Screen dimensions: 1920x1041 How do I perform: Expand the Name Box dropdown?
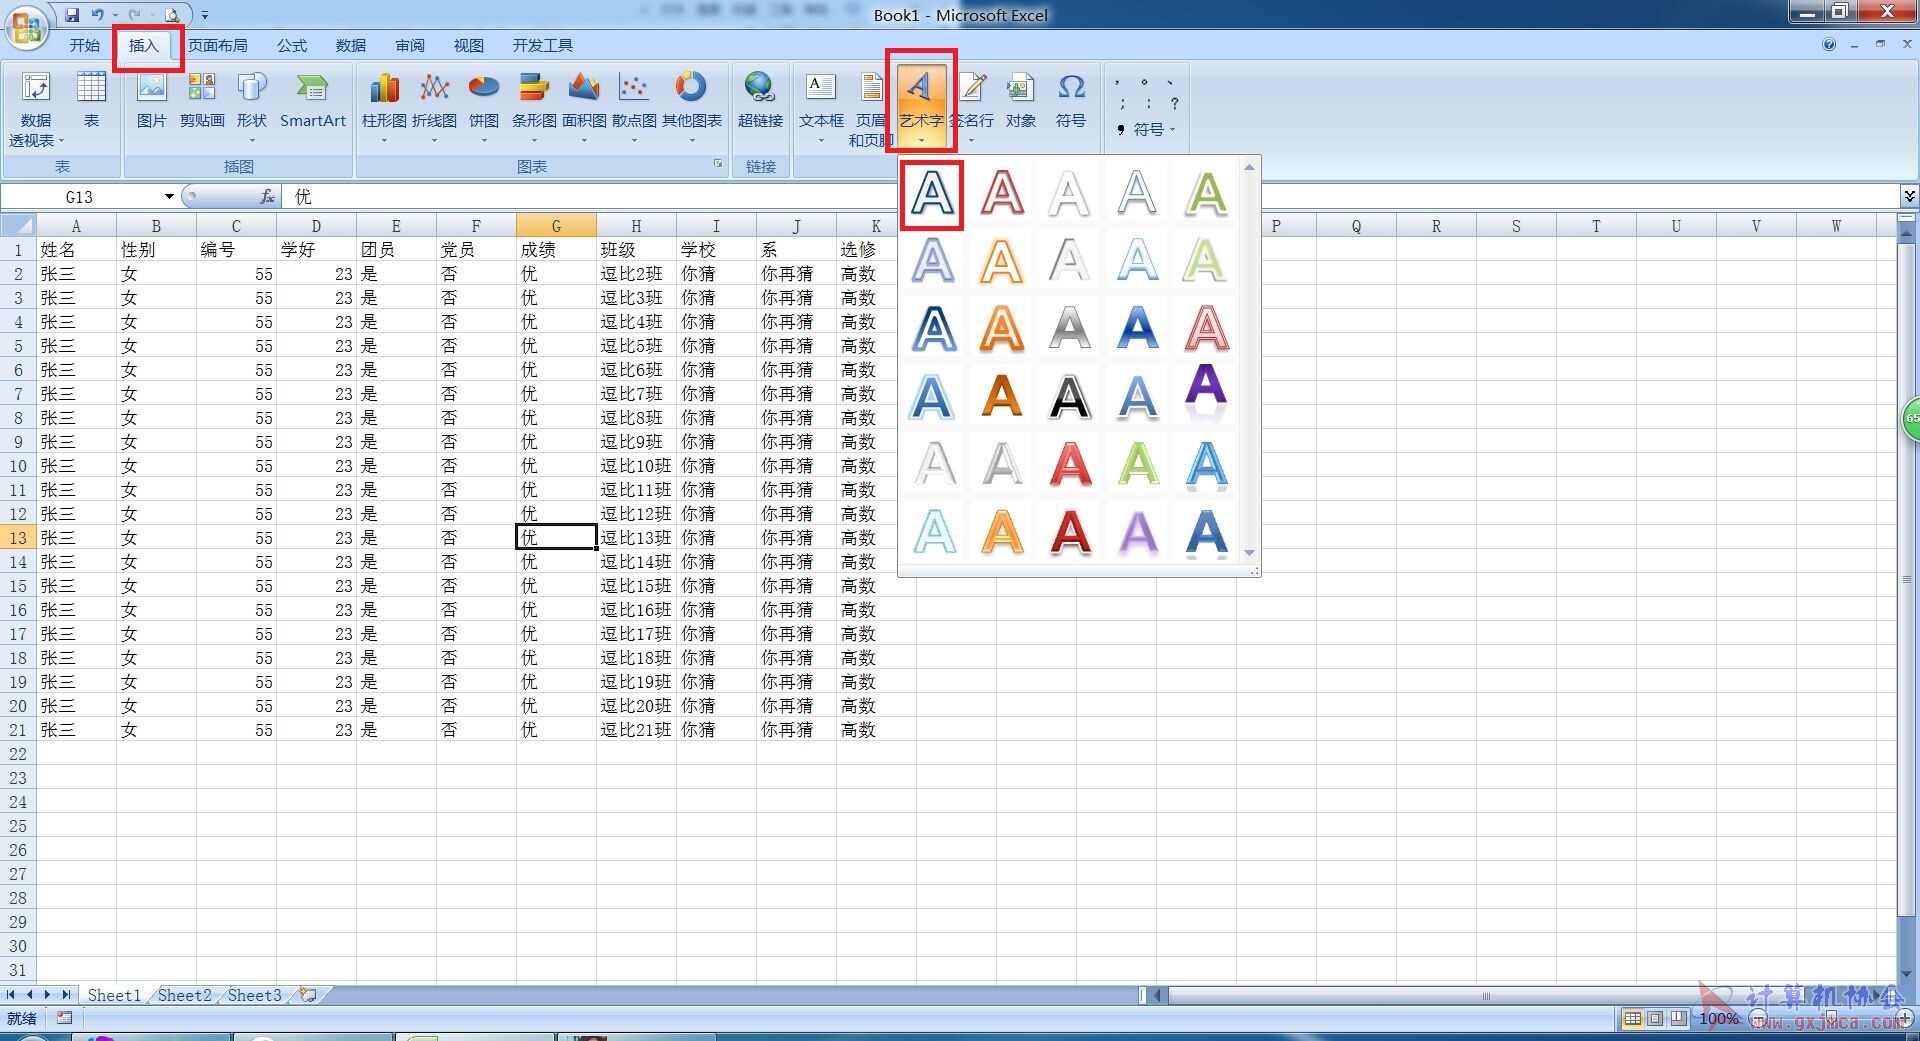pos(169,197)
